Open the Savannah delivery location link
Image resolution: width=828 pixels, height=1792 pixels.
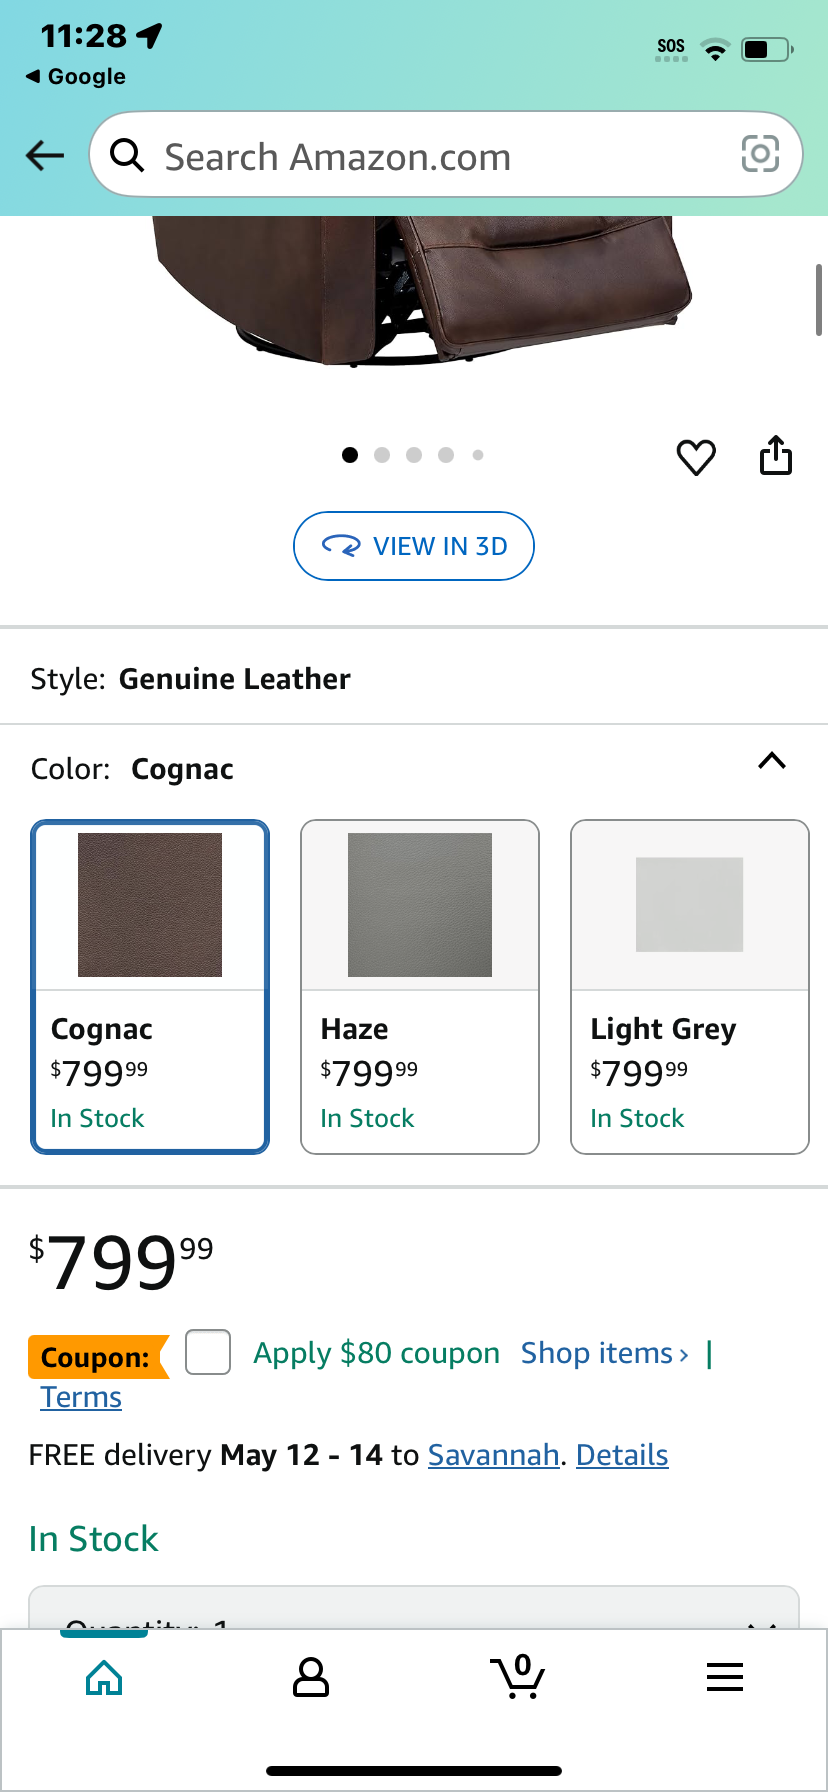(x=494, y=1455)
